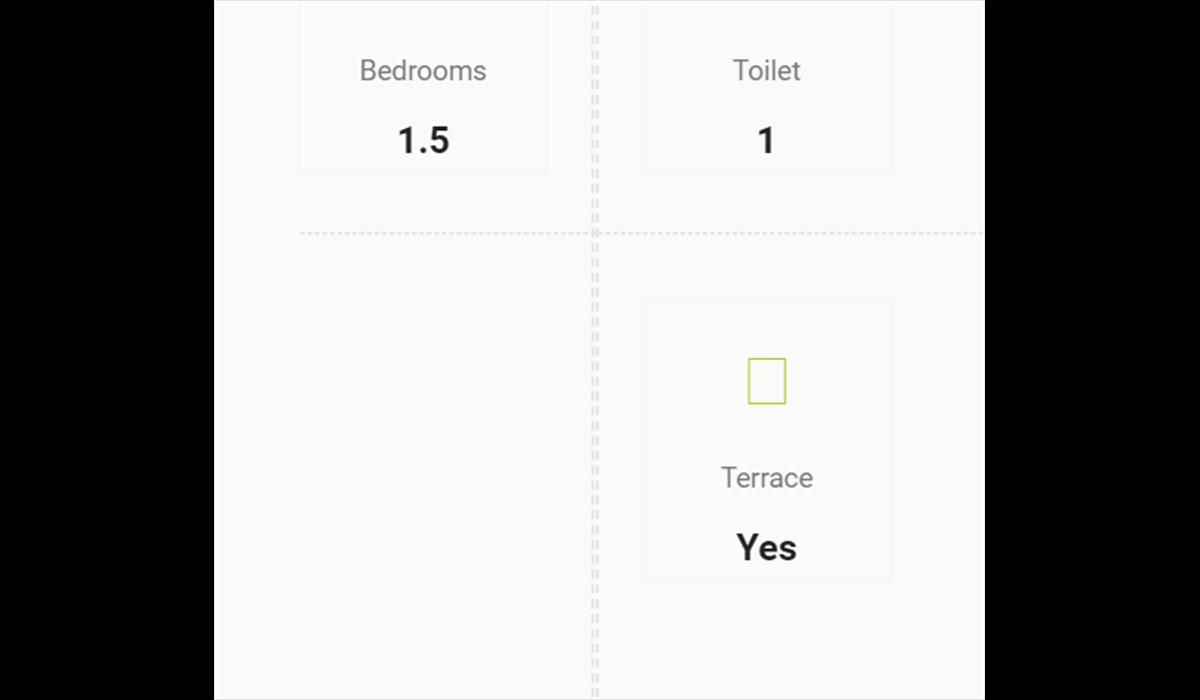Screen dimensions: 1200x700
Task: Click the black letterbox area on the right
Action: [x=1092, y=350]
